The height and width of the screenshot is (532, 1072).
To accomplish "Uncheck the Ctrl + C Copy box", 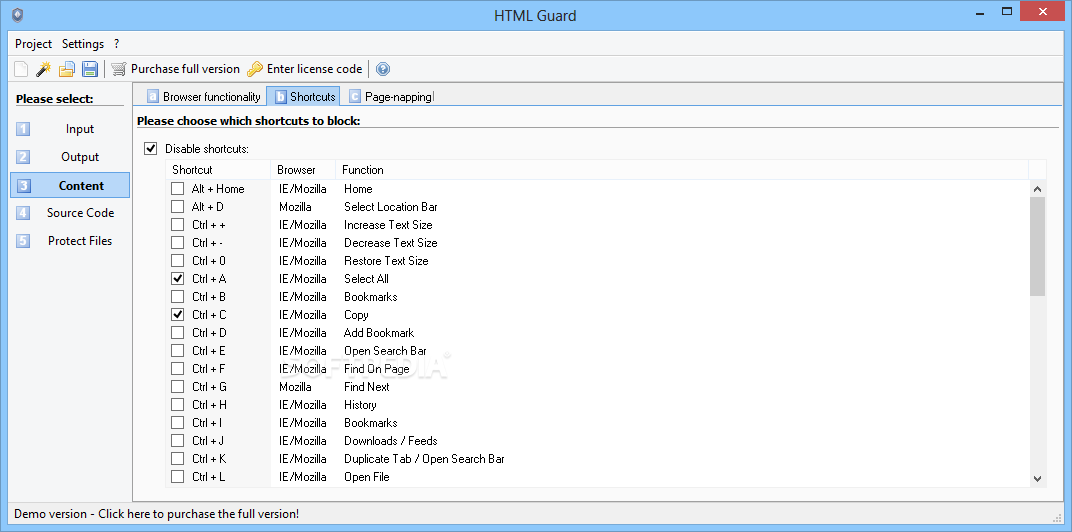I will coord(178,315).
